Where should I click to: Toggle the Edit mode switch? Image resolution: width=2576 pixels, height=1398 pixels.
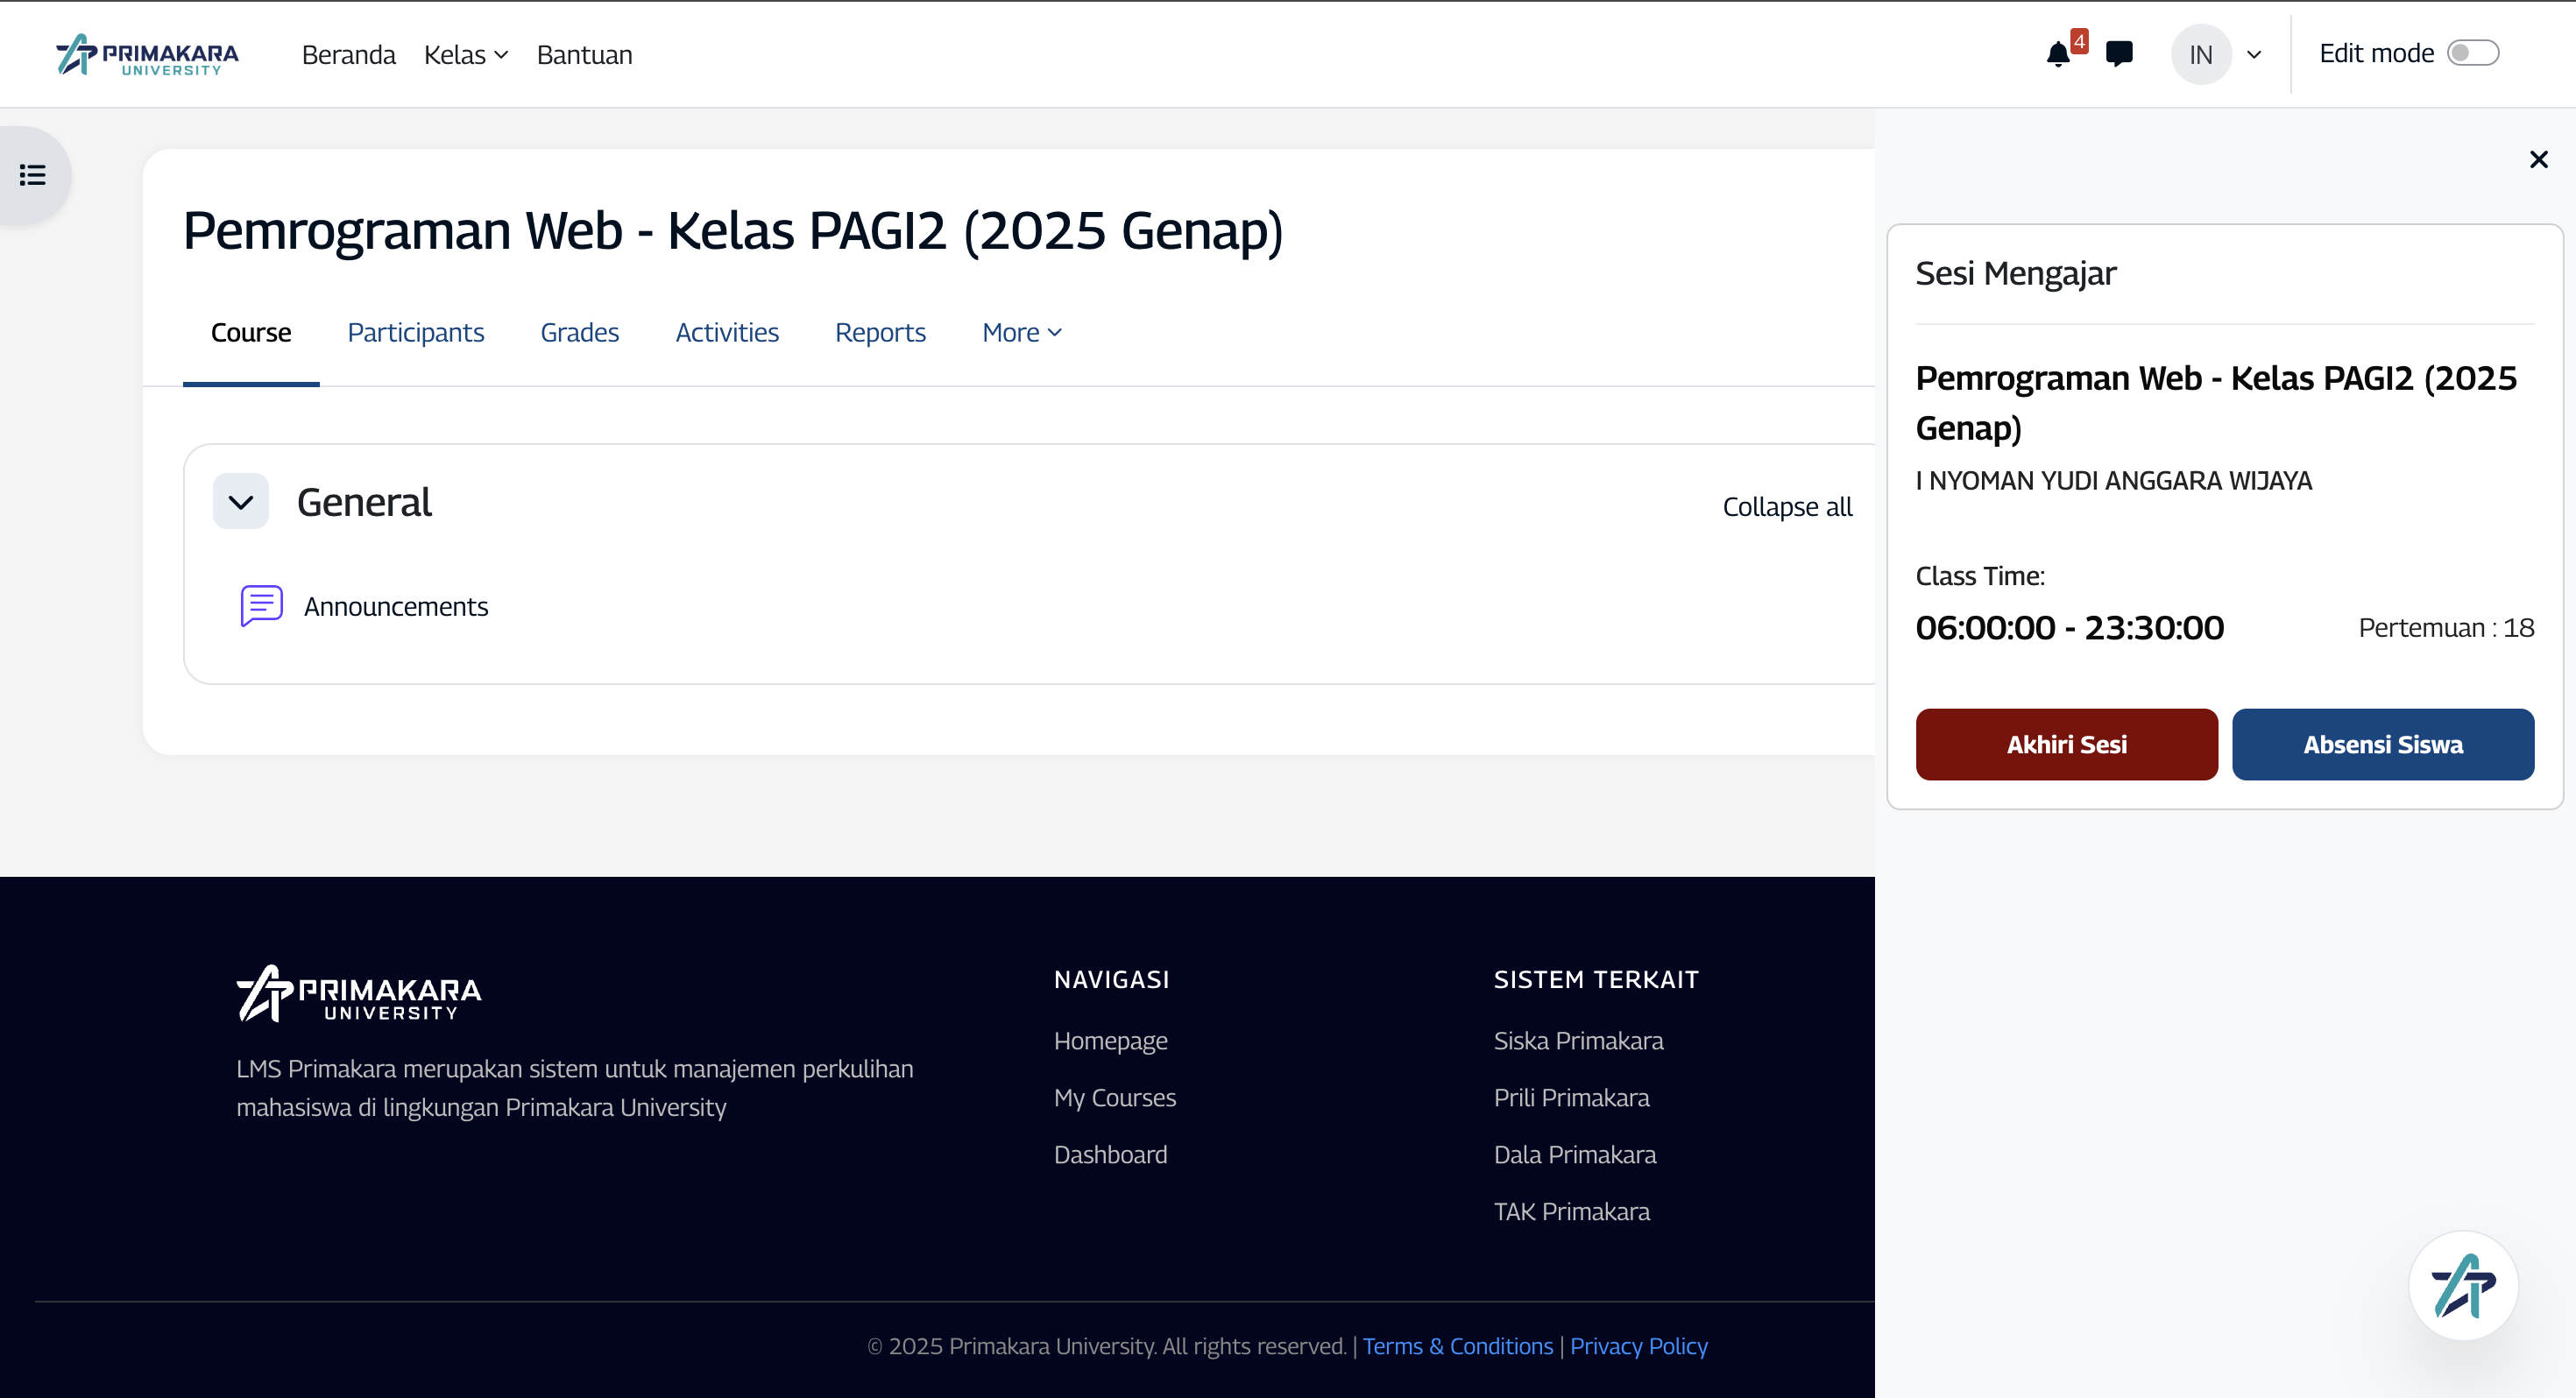click(2473, 53)
